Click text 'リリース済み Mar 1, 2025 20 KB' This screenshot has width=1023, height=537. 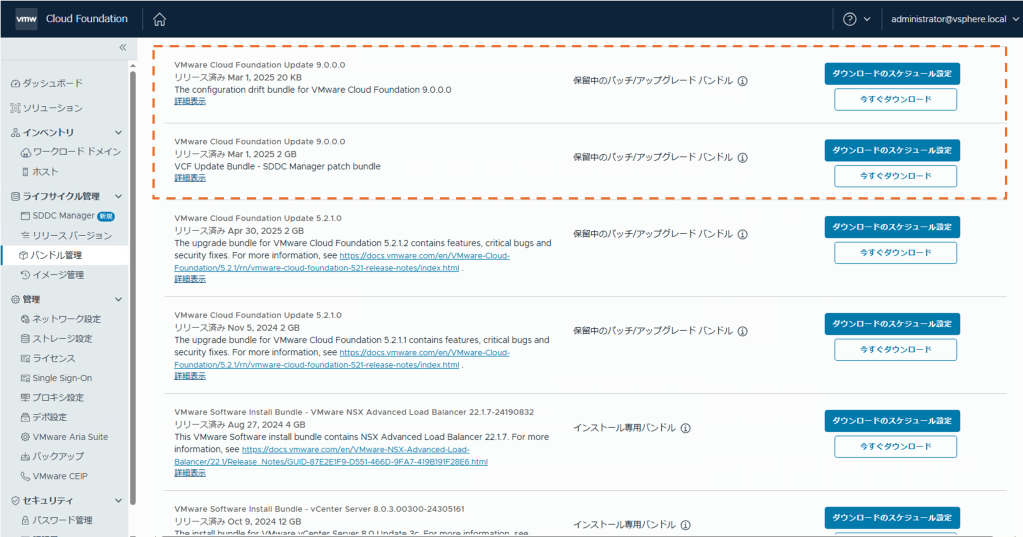pos(237,78)
